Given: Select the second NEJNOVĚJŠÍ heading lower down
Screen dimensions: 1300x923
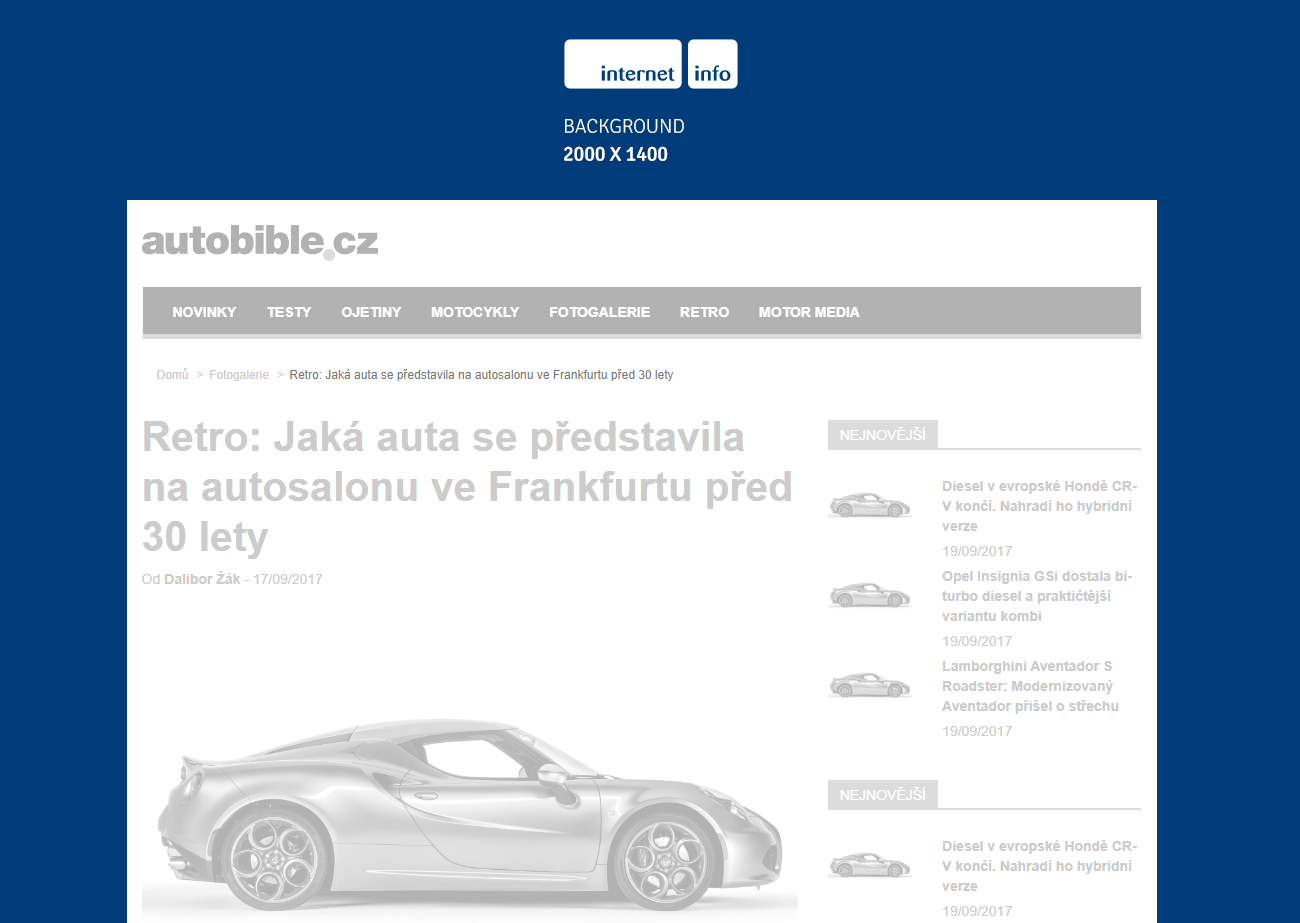Looking at the screenshot, I should pos(883,795).
